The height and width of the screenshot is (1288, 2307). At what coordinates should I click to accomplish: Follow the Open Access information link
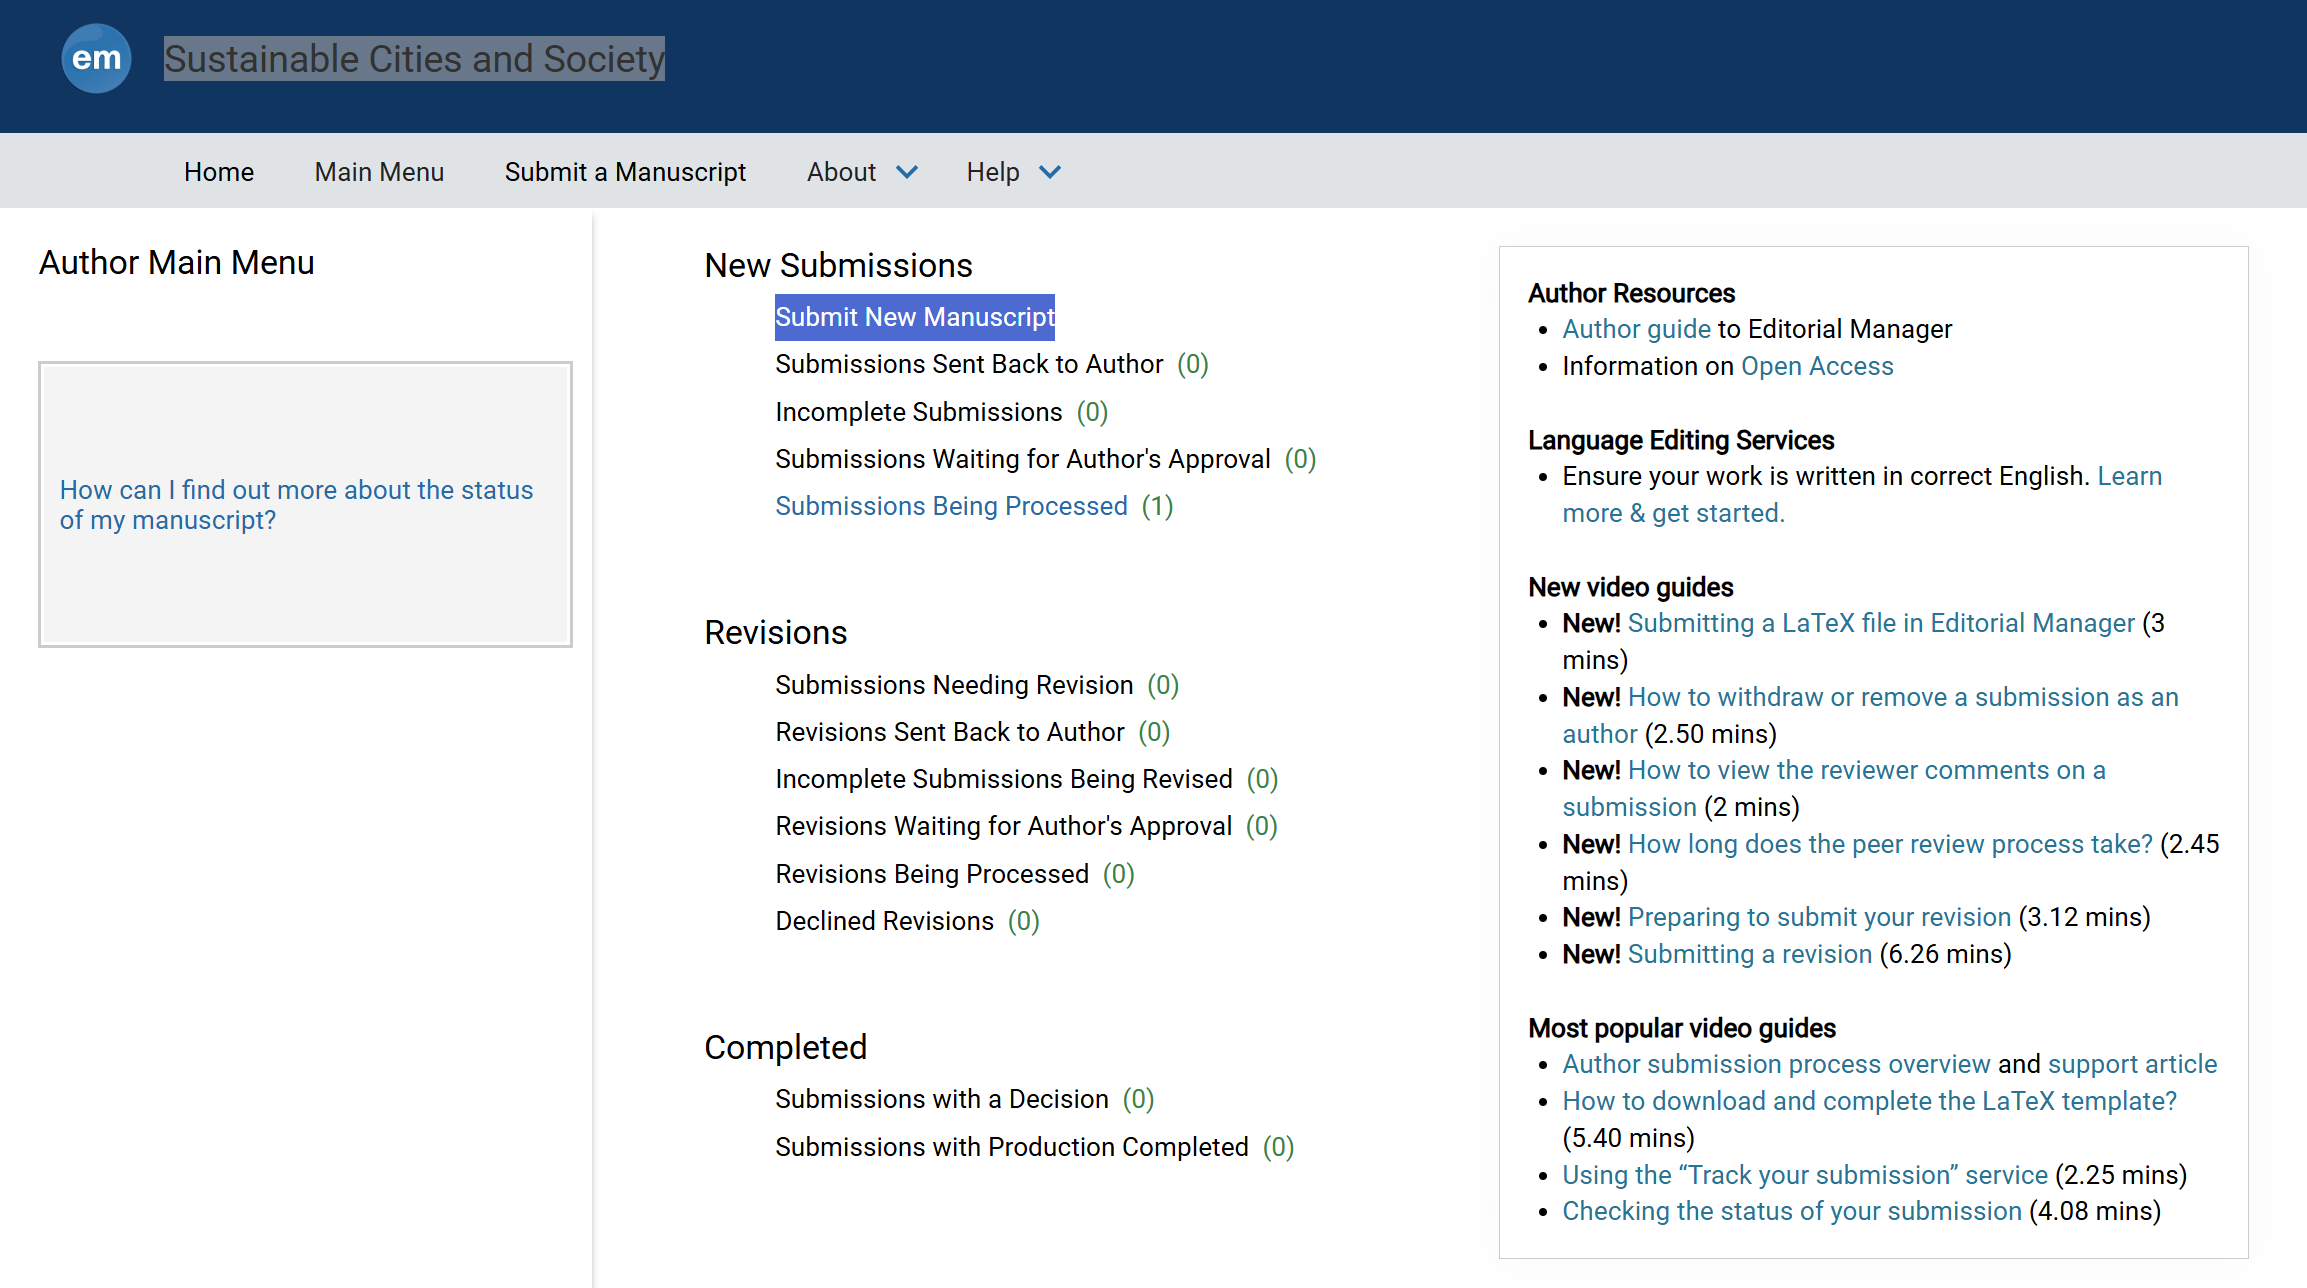point(1816,366)
